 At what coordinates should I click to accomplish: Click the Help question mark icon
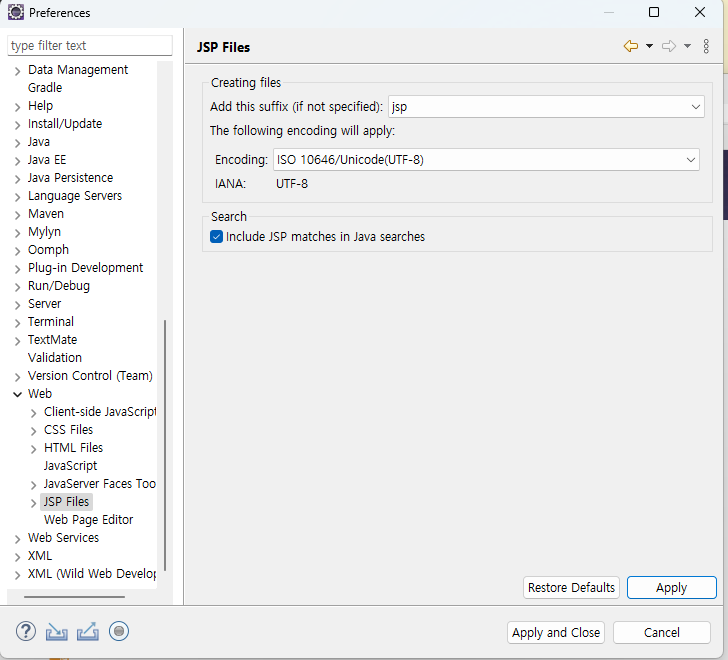pos(26,631)
